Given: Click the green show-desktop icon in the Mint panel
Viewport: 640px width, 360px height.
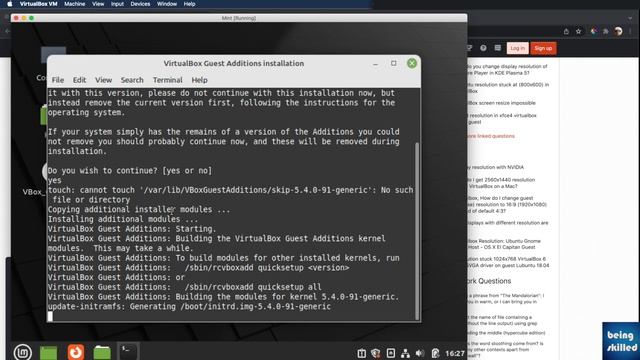Looking at the screenshot, I should tap(49, 353).
